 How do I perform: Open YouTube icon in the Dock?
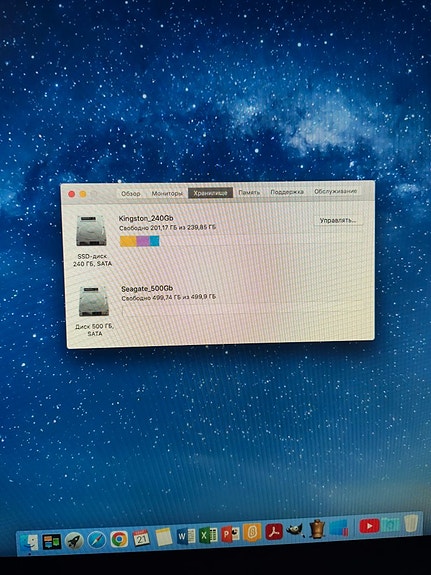click(x=369, y=526)
